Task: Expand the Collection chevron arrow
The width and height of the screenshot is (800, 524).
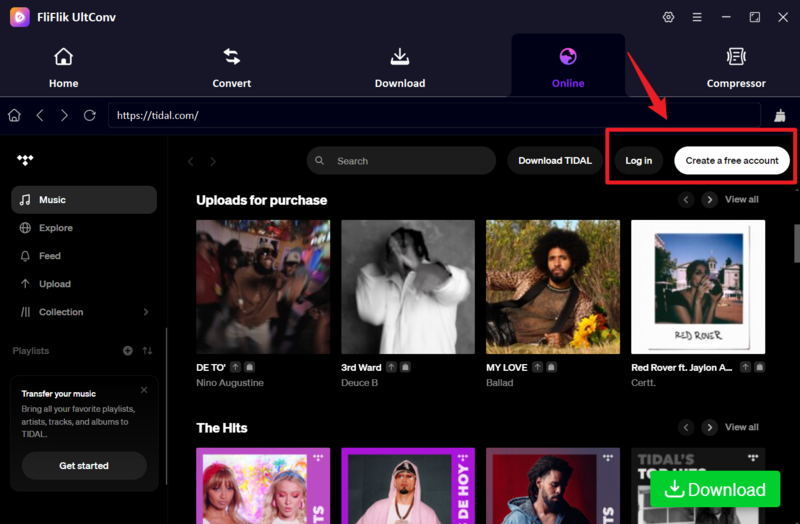Action: pos(146,312)
